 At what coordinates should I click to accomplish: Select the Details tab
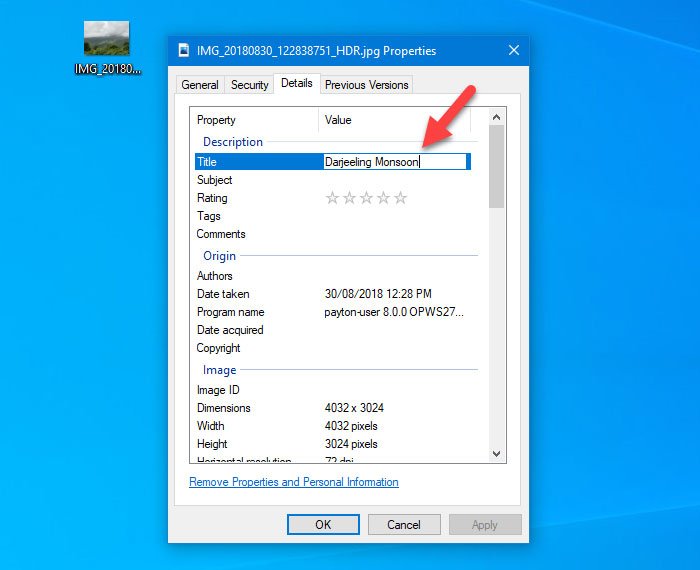coord(296,83)
